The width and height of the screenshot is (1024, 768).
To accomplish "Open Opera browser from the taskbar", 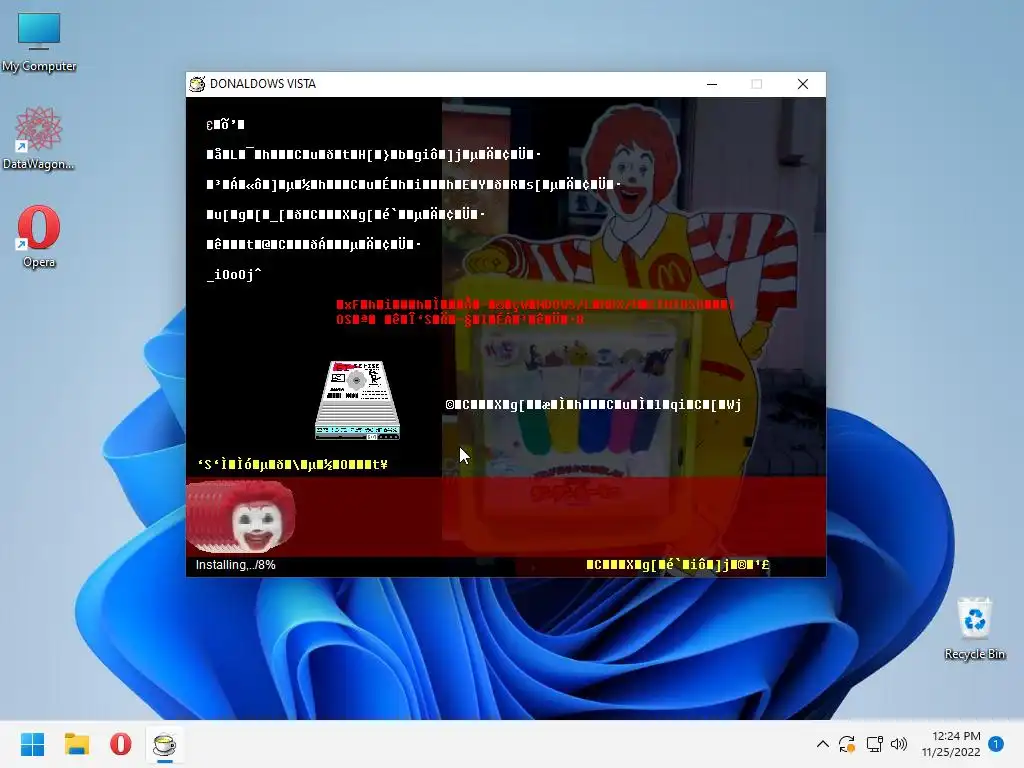I will 121,744.
